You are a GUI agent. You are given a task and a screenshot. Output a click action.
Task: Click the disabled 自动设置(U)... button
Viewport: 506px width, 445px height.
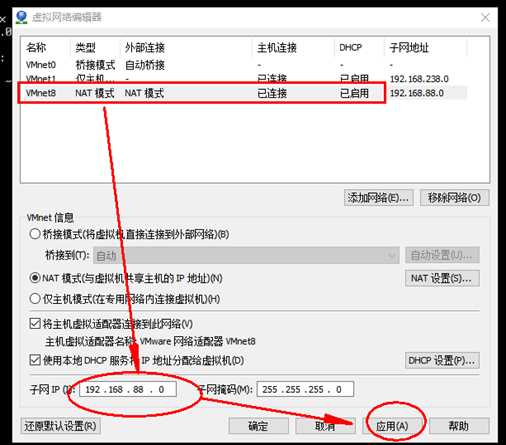[442, 255]
